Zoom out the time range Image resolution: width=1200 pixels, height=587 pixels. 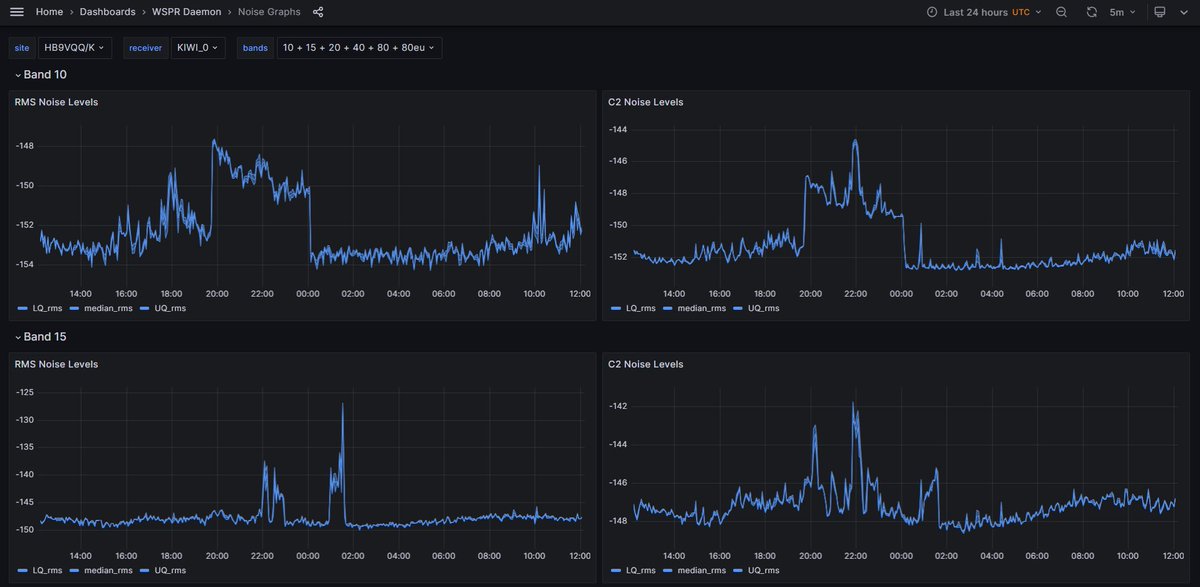click(1061, 12)
